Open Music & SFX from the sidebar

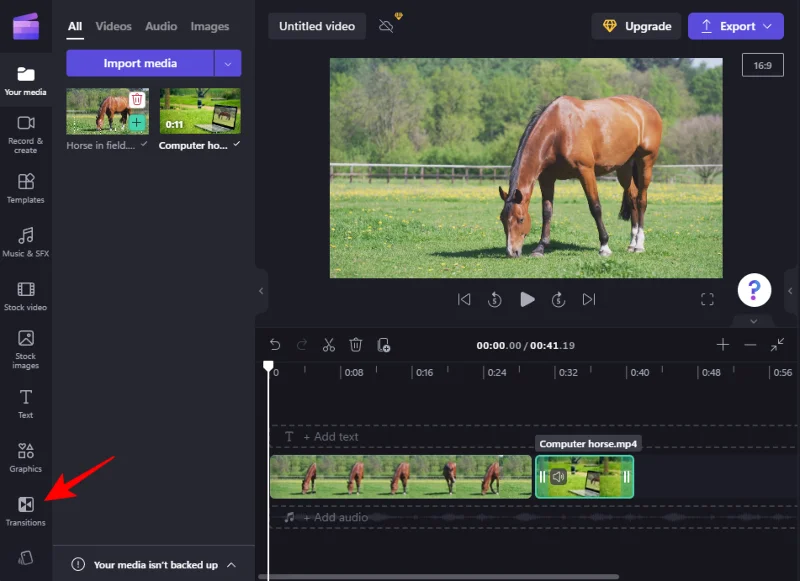(x=26, y=239)
